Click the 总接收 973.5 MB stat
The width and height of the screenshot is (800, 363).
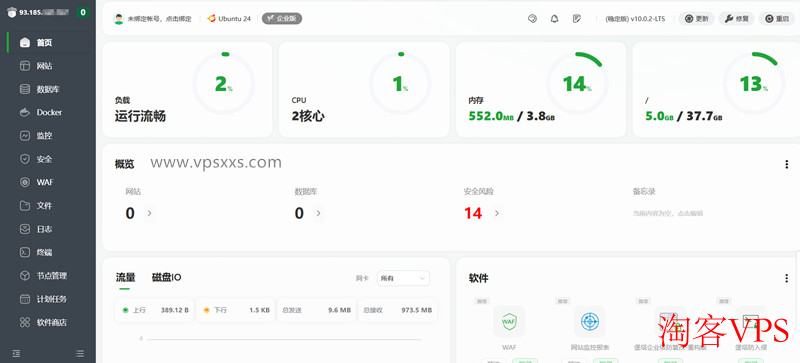(x=397, y=310)
